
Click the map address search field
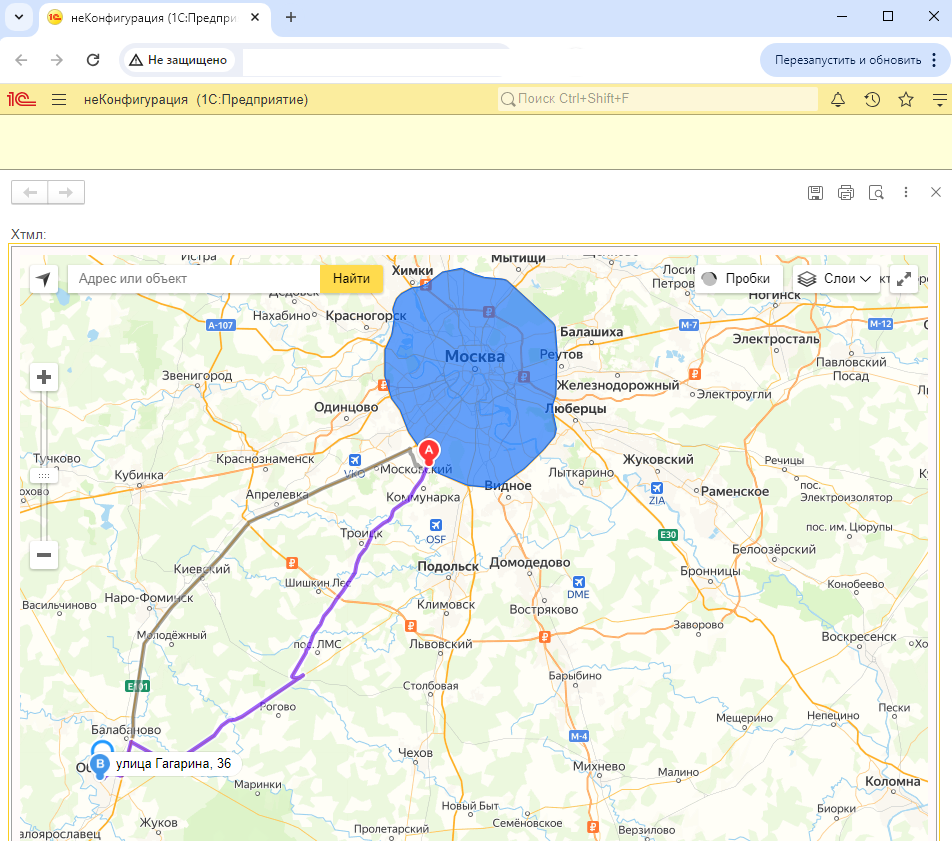point(194,279)
